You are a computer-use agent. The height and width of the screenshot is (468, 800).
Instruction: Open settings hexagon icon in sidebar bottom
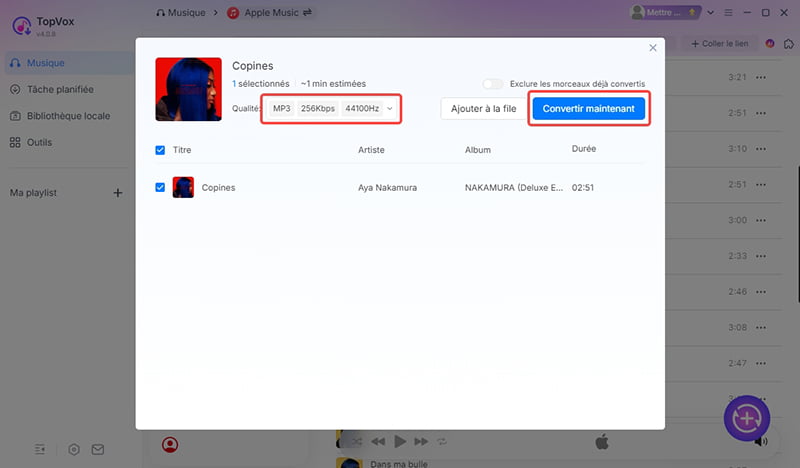74,450
